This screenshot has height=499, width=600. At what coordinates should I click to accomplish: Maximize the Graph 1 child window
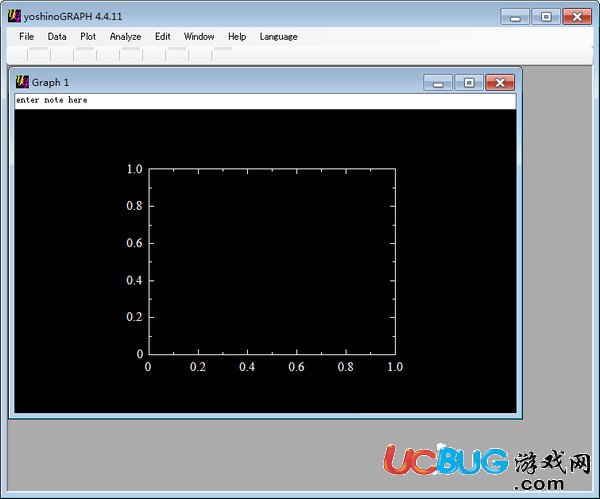469,83
